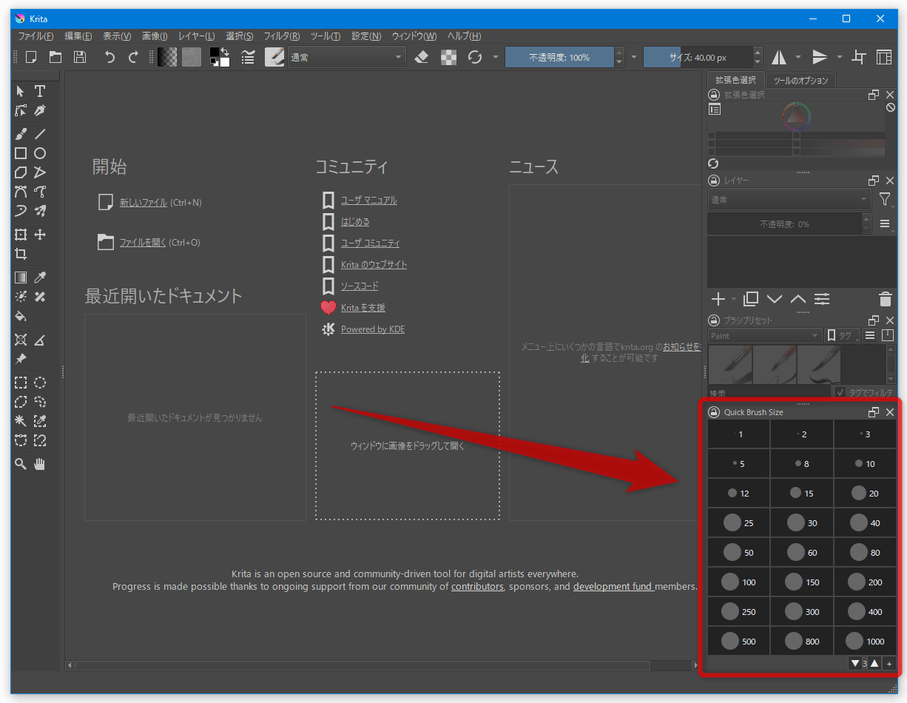Select the Zoom magnifier tool
This screenshot has height=703, width=907.
tap(21, 463)
